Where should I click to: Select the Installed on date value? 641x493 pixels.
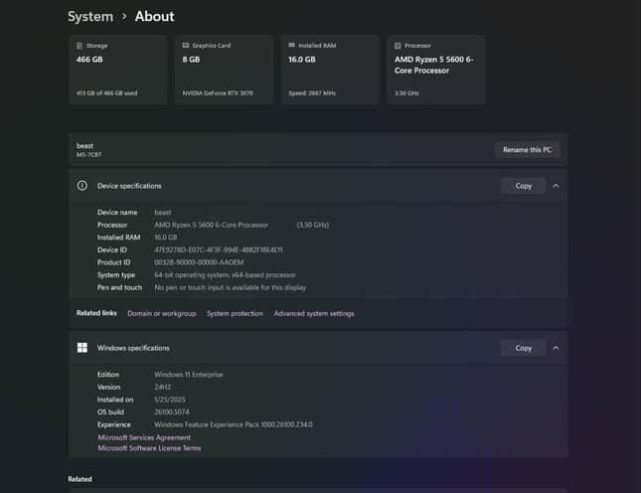[x=170, y=399]
